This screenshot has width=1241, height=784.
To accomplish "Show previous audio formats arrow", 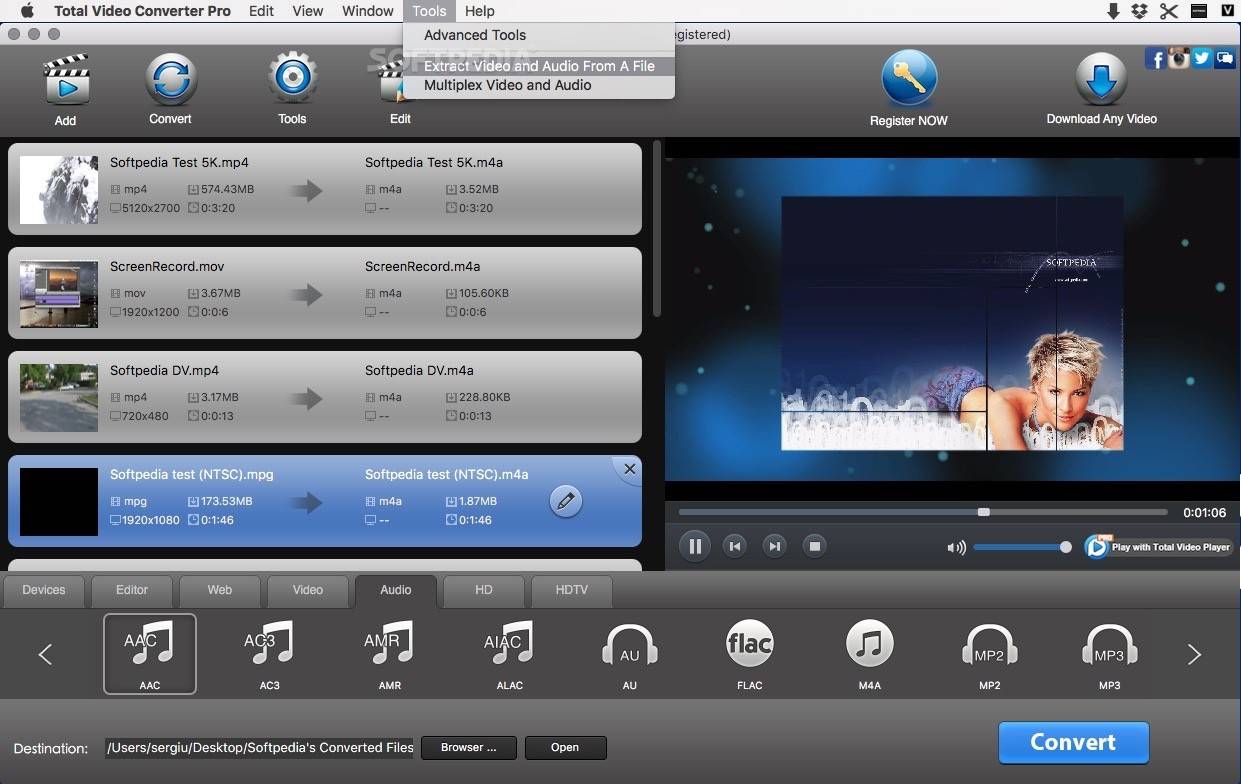I will click(45, 654).
